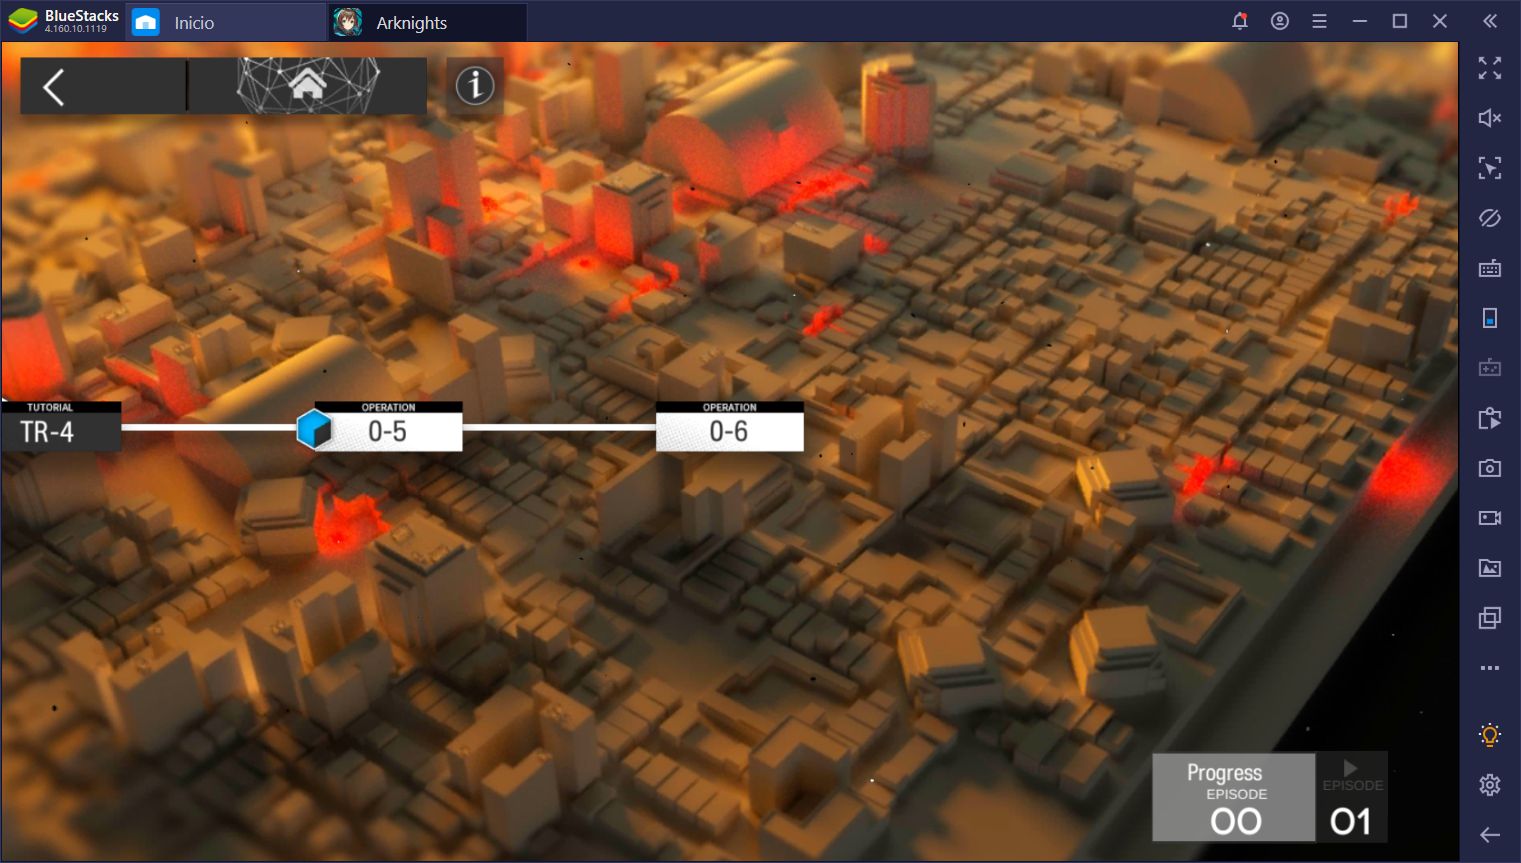Select operation 0-5 stage
Viewport: 1521px width, 863px height.
pos(388,426)
